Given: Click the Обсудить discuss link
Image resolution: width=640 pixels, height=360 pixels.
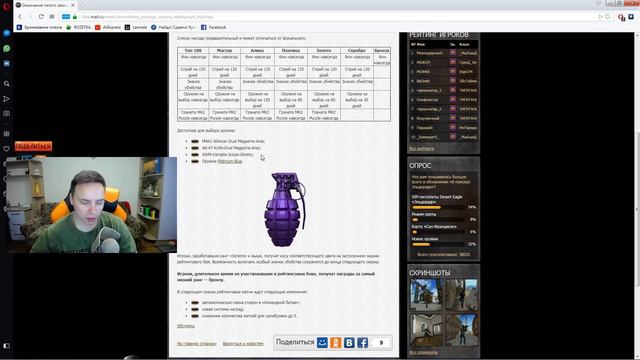Looking at the screenshot, I should click(x=185, y=326).
